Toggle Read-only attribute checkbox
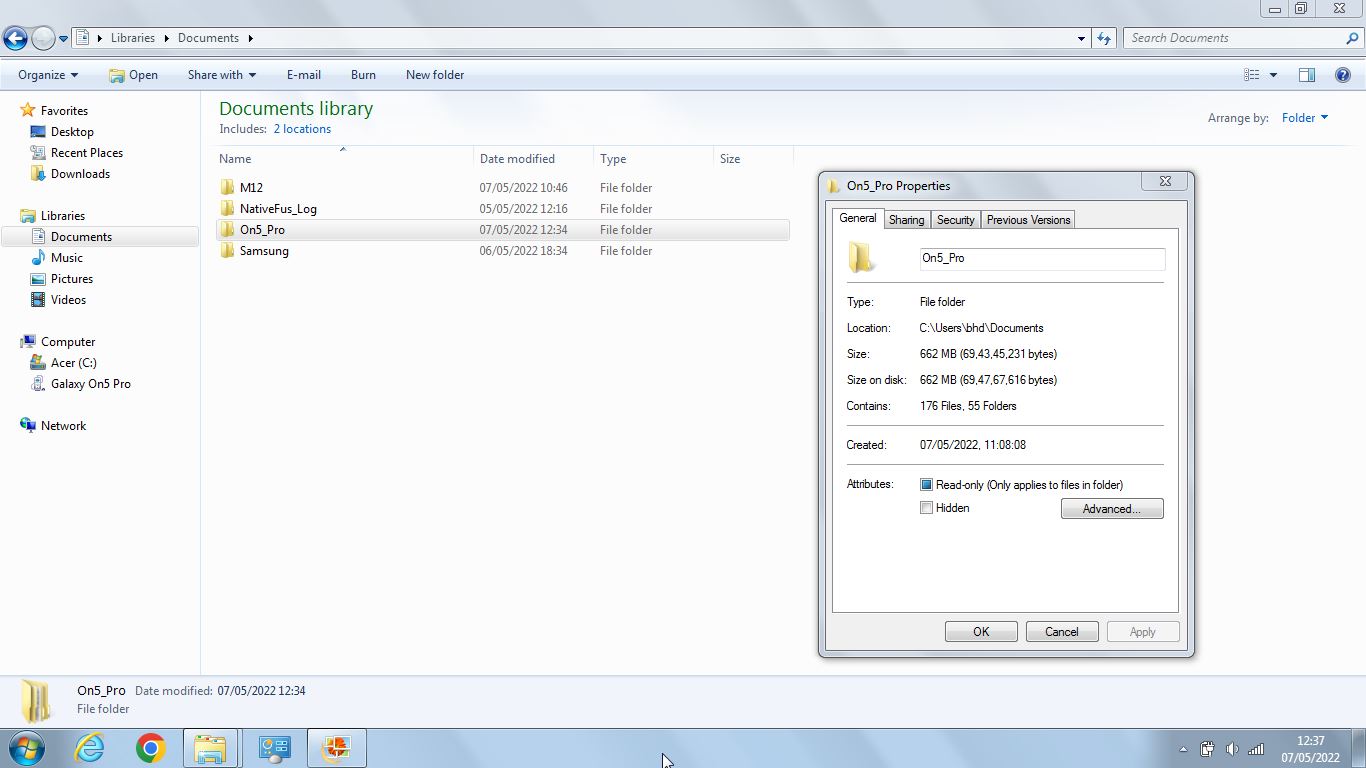The height and width of the screenshot is (768, 1366). (x=926, y=485)
